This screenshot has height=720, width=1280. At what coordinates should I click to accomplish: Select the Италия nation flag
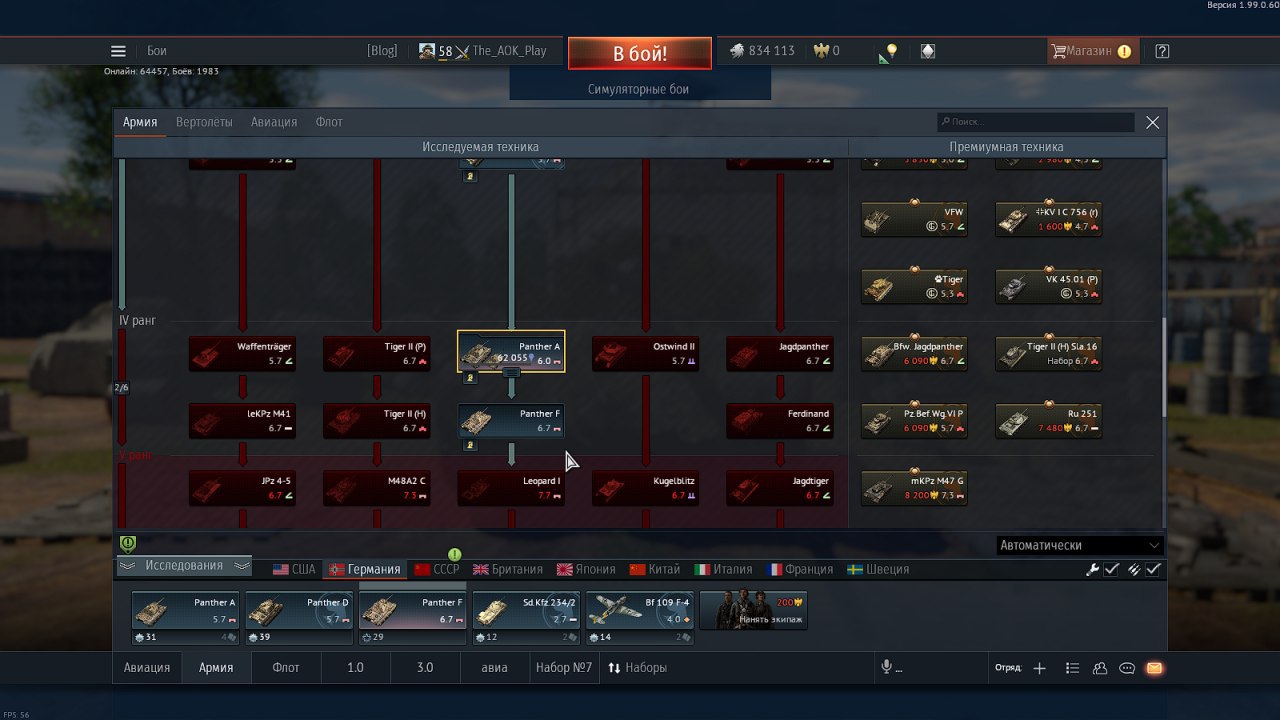[x=724, y=569]
